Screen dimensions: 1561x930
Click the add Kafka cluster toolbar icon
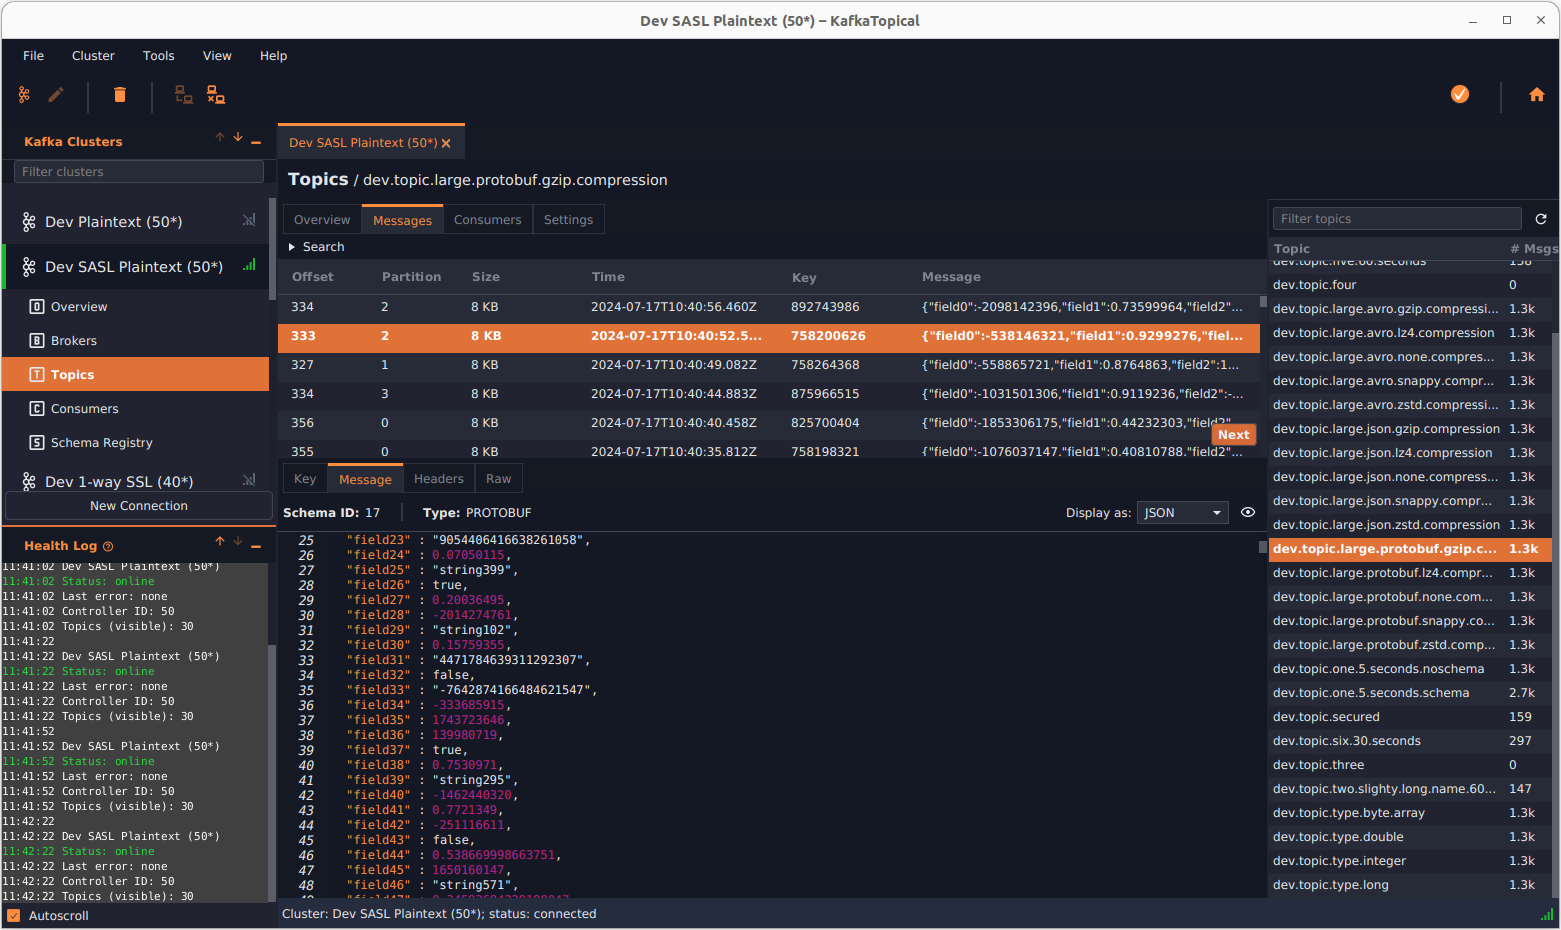click(x=24, y=95)
